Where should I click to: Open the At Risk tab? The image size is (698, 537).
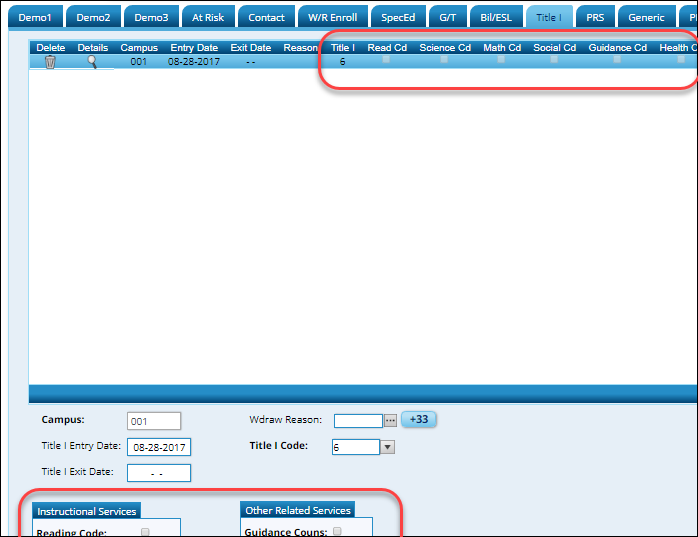pyautogui.click(x=208, y=17)
